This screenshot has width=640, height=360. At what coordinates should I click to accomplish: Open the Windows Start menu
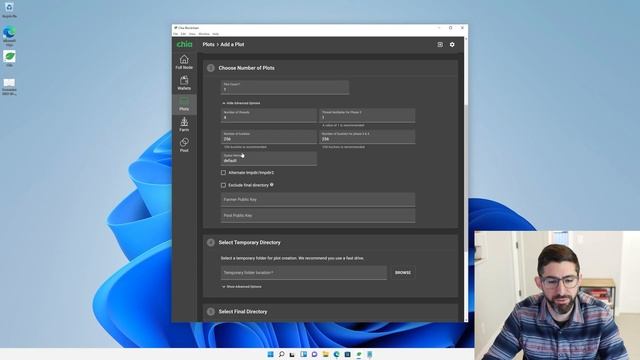270,354
